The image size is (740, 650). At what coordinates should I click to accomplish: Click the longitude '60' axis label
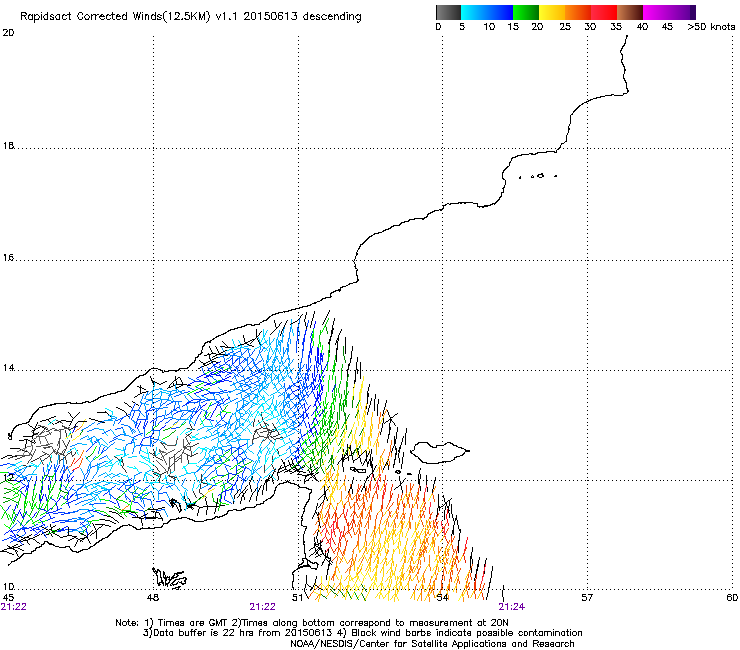tap(732, 598)
